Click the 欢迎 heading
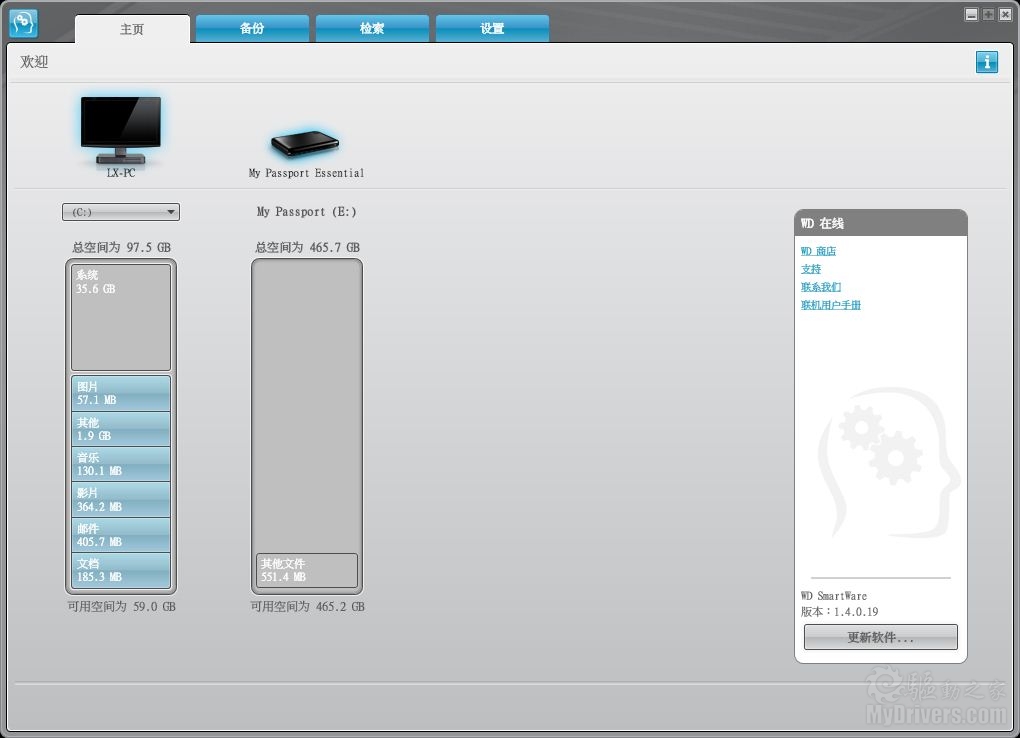Screen dimensions: 1020x738 pyautogui.click(x=34, y=62)
